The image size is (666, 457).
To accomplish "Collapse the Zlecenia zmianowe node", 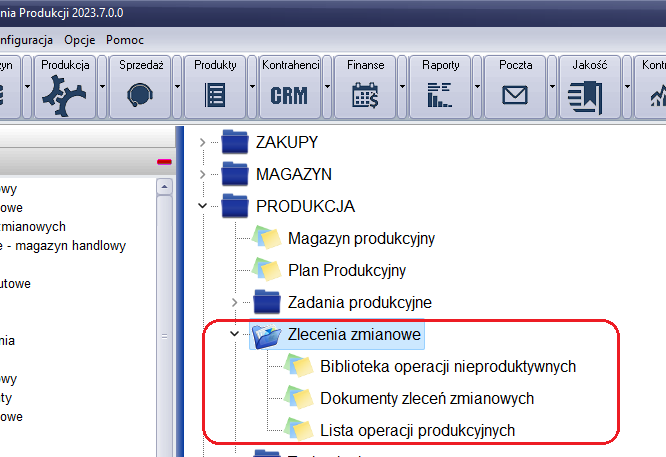I will coord(234,335).
